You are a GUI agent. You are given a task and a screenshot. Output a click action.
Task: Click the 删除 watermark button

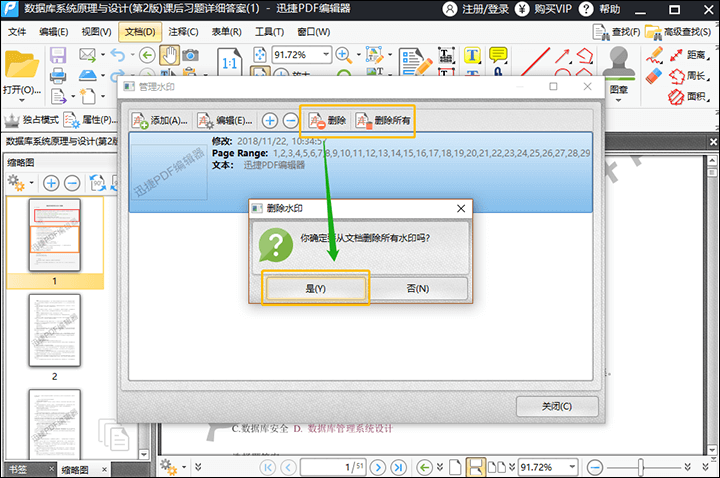326,121
